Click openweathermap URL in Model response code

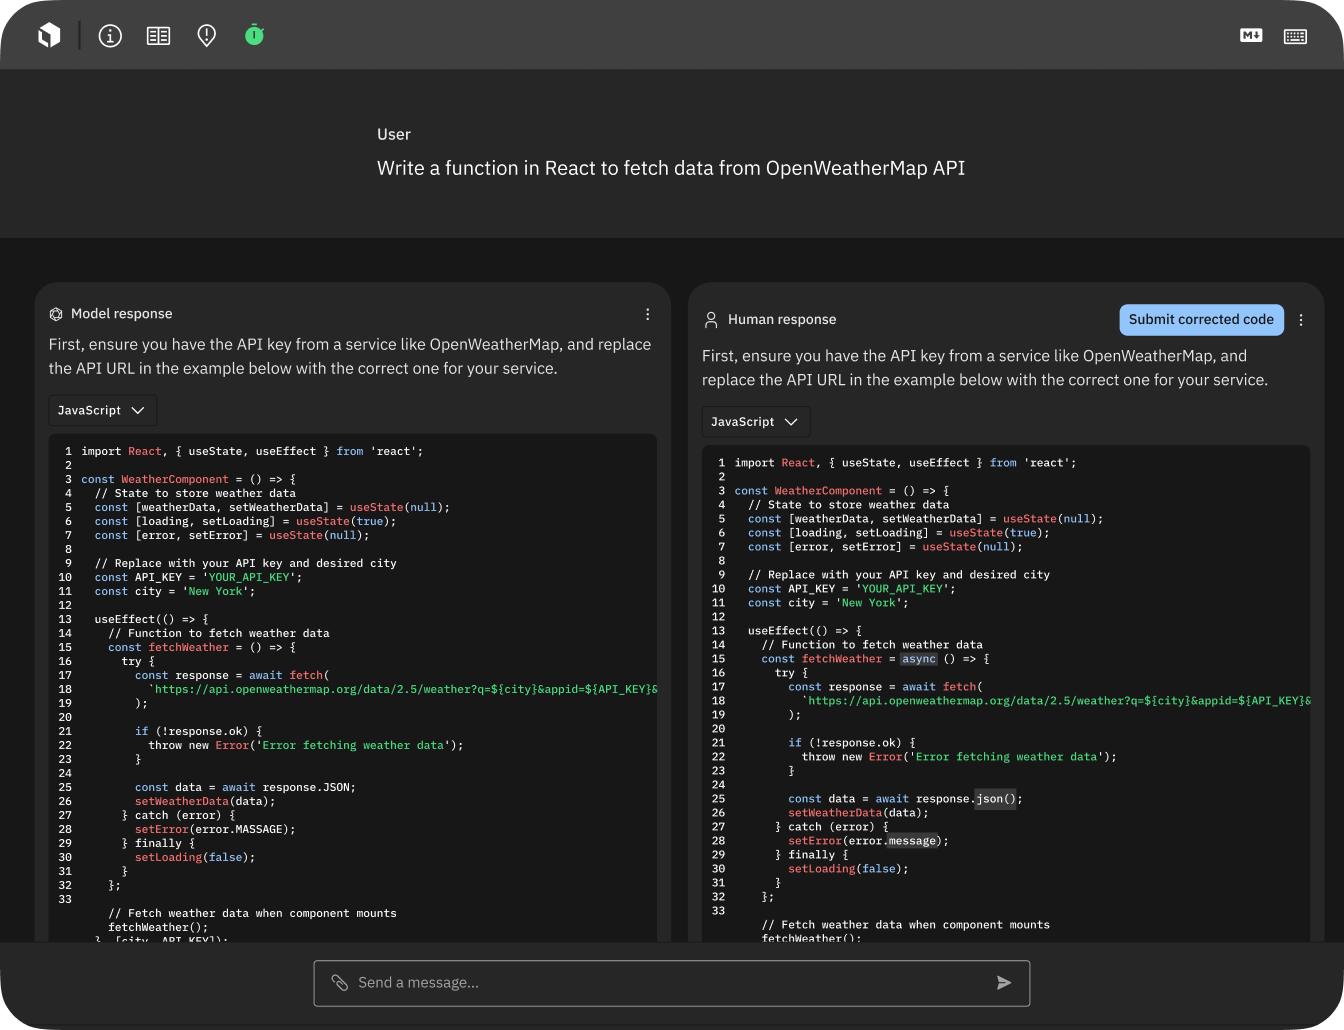click(x=404, y=689)
